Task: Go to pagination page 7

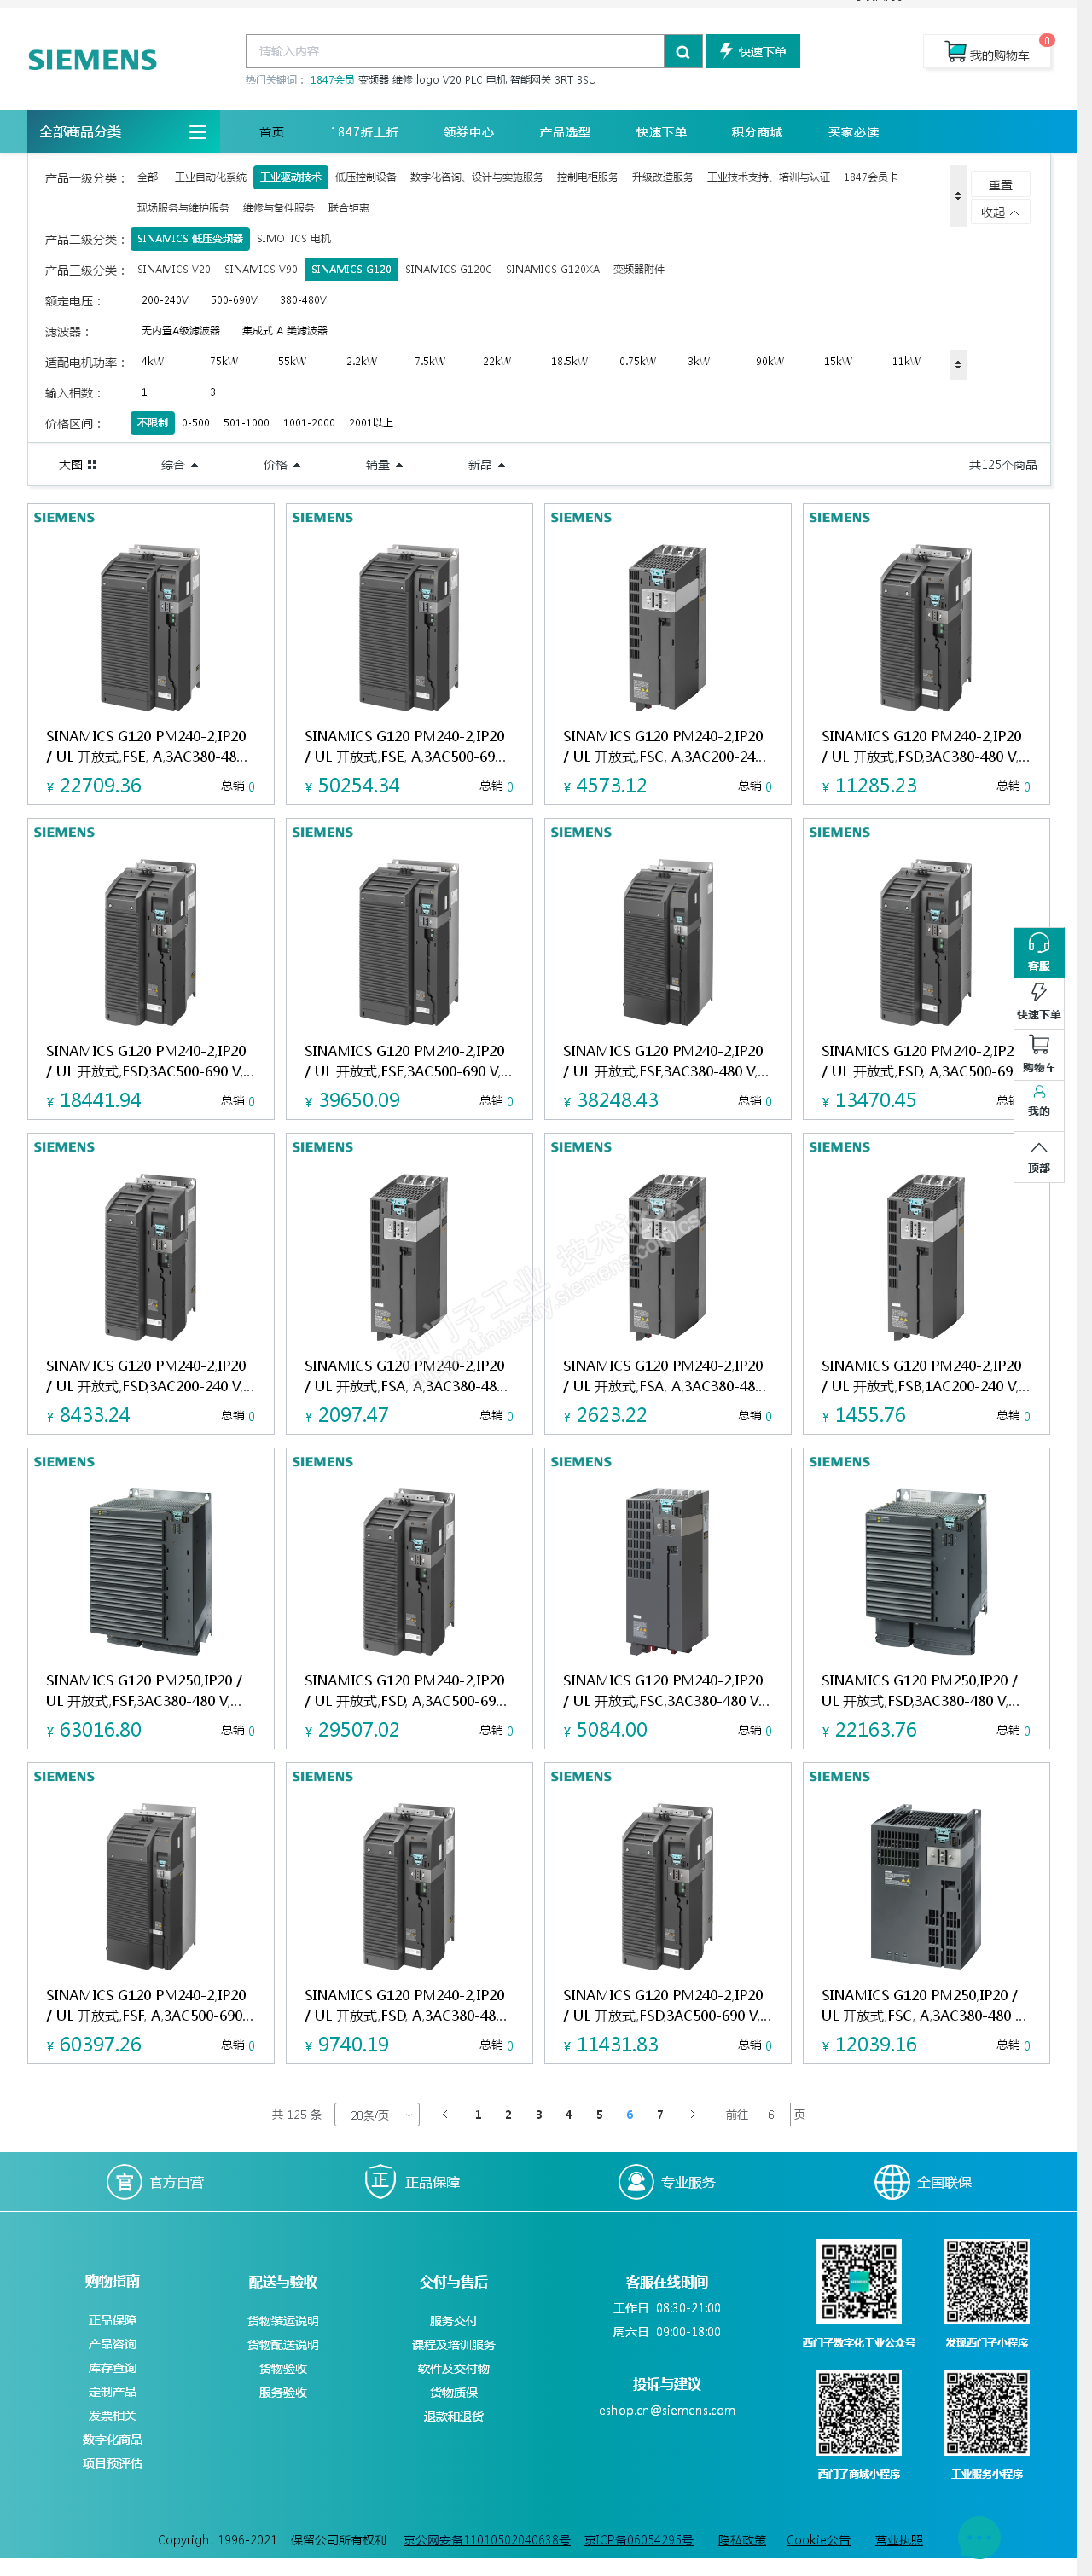Action: coord(660,2115)
